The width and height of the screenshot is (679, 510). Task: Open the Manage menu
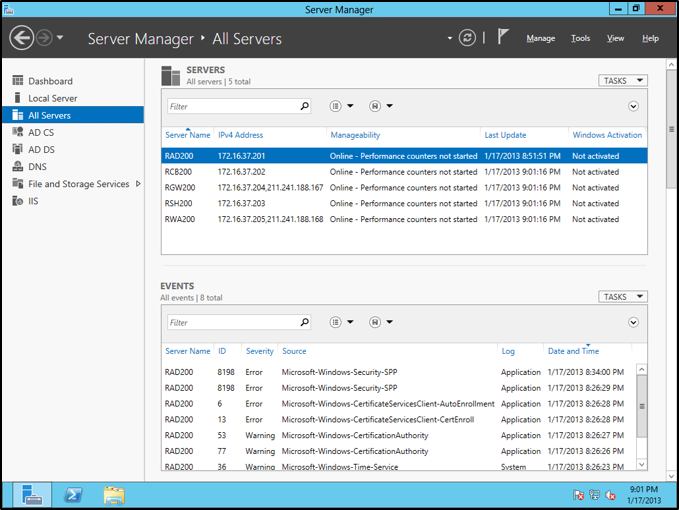click(x=540, y=38)
